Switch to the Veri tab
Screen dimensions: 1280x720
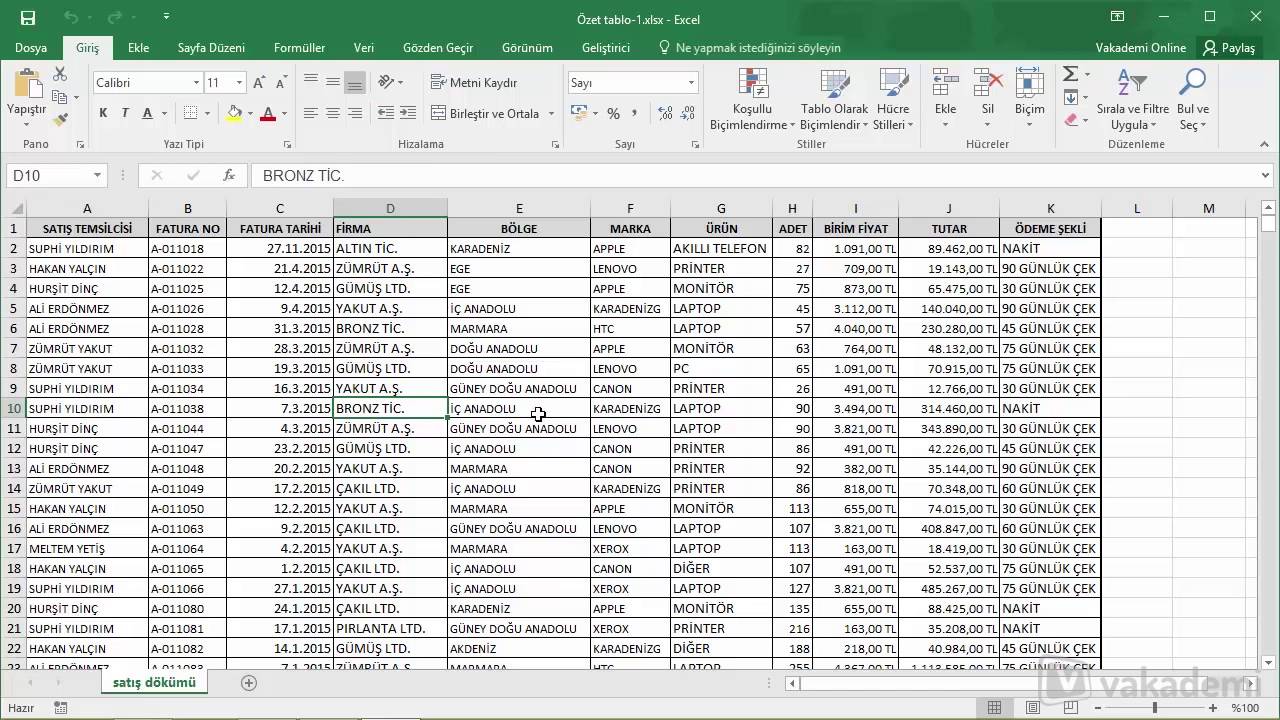[364, 47]
